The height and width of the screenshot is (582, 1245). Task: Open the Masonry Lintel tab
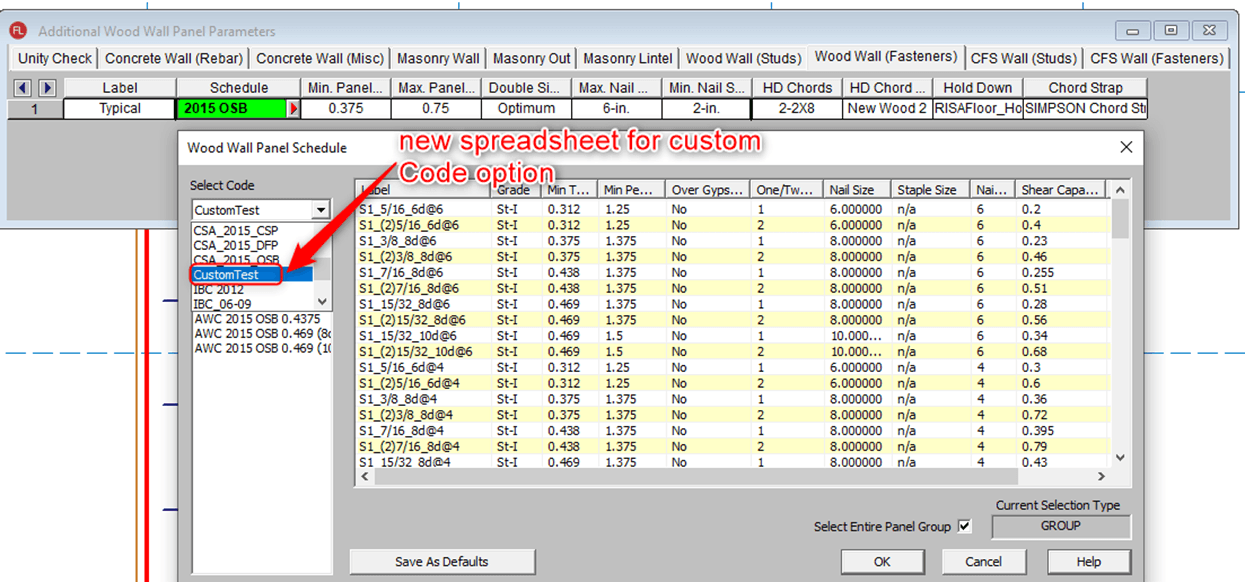[628, 59]
